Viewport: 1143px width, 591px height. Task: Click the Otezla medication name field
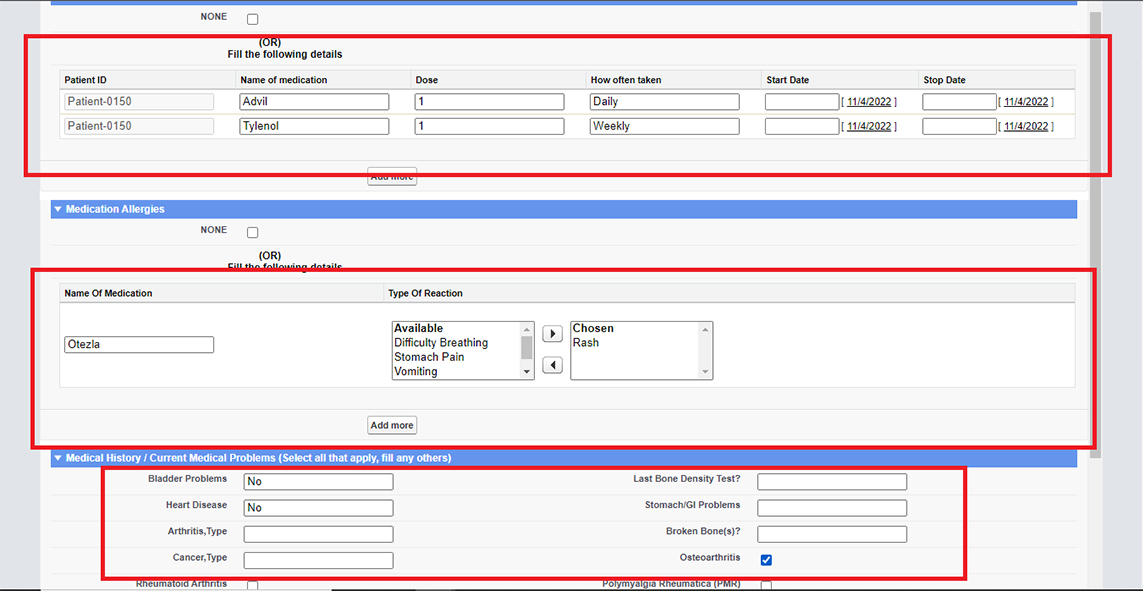coord(139,345)
